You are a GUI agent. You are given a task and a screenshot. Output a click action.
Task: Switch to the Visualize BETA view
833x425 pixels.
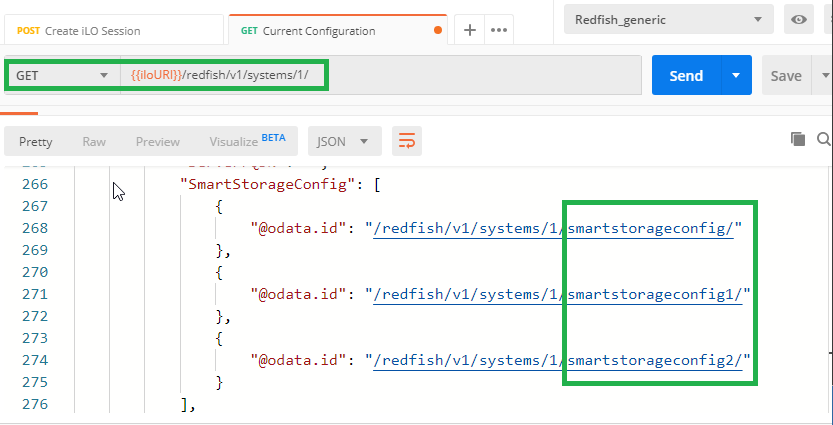(248, 141)
